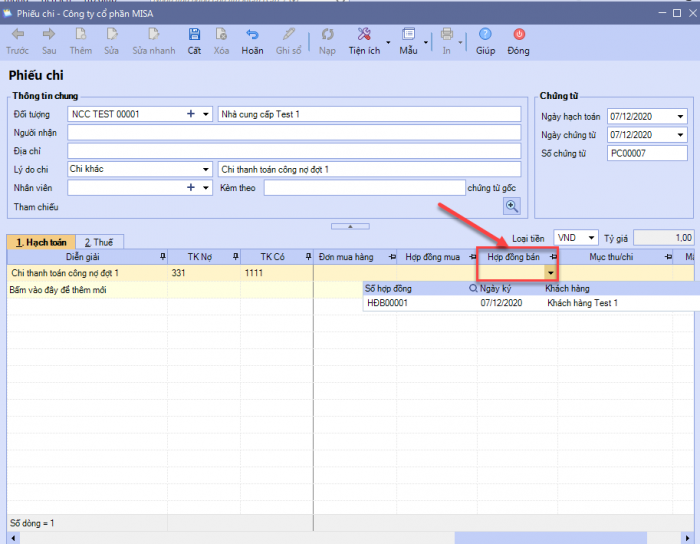
Task: Click the plus icon next to Đối tượng
Action: 190,114
